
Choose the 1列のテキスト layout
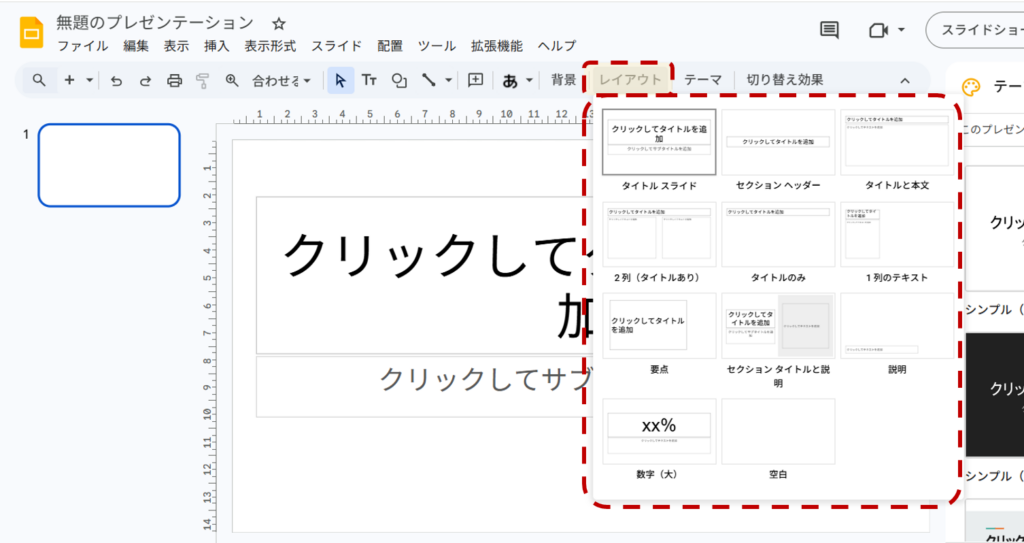(x=897, y=234)
